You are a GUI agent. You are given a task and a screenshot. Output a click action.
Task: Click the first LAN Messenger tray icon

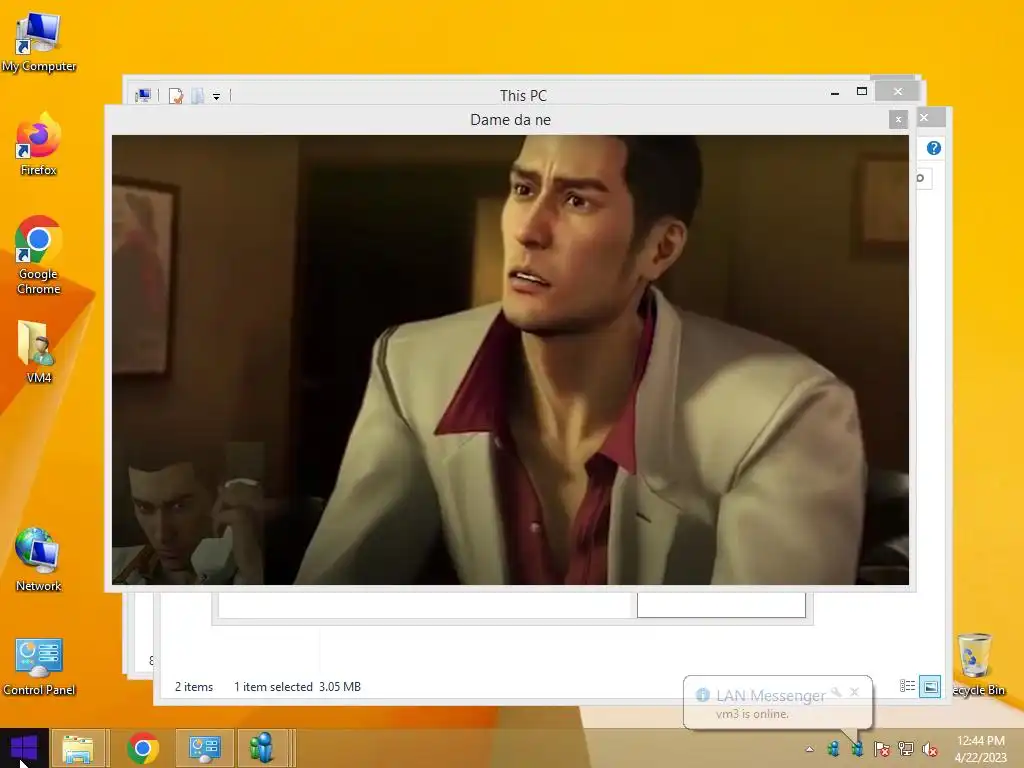click(833, 749)
